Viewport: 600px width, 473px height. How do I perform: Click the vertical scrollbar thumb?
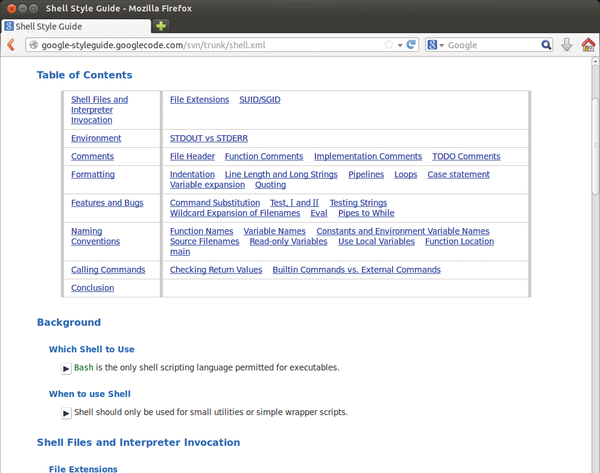click(595, 146)
